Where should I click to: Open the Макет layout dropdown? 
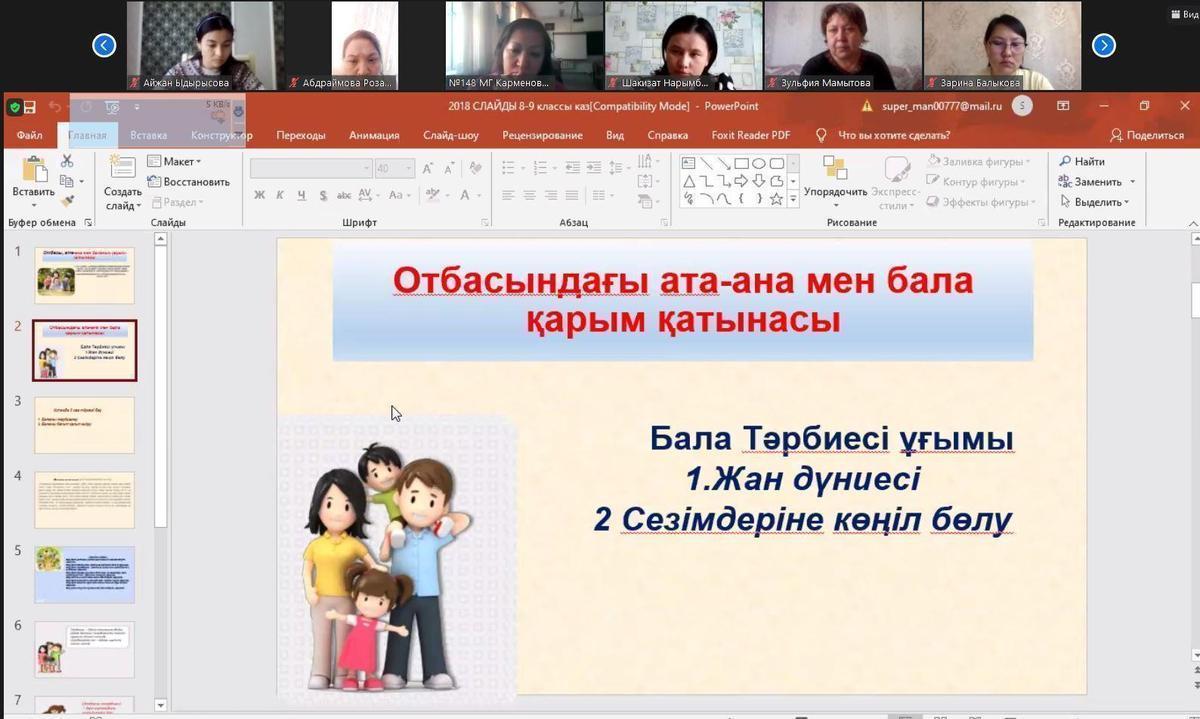[174, 161]
